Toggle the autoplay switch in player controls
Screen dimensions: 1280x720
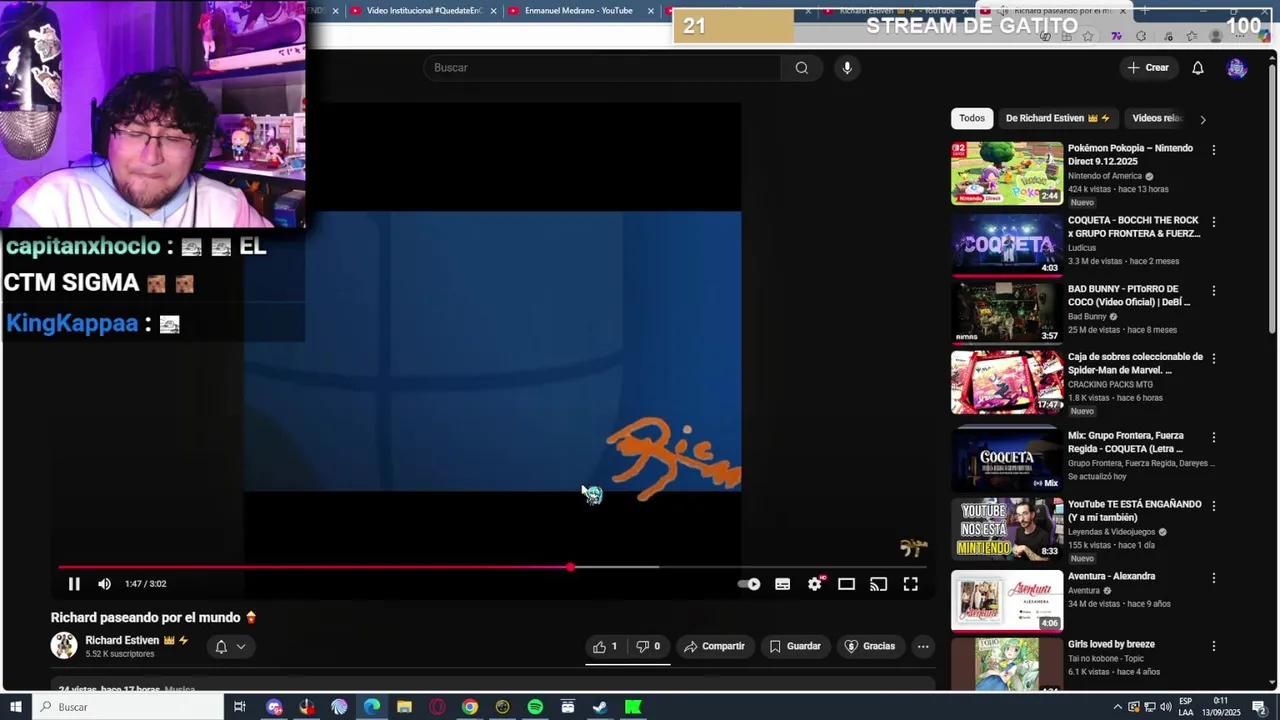click(749, 584)
